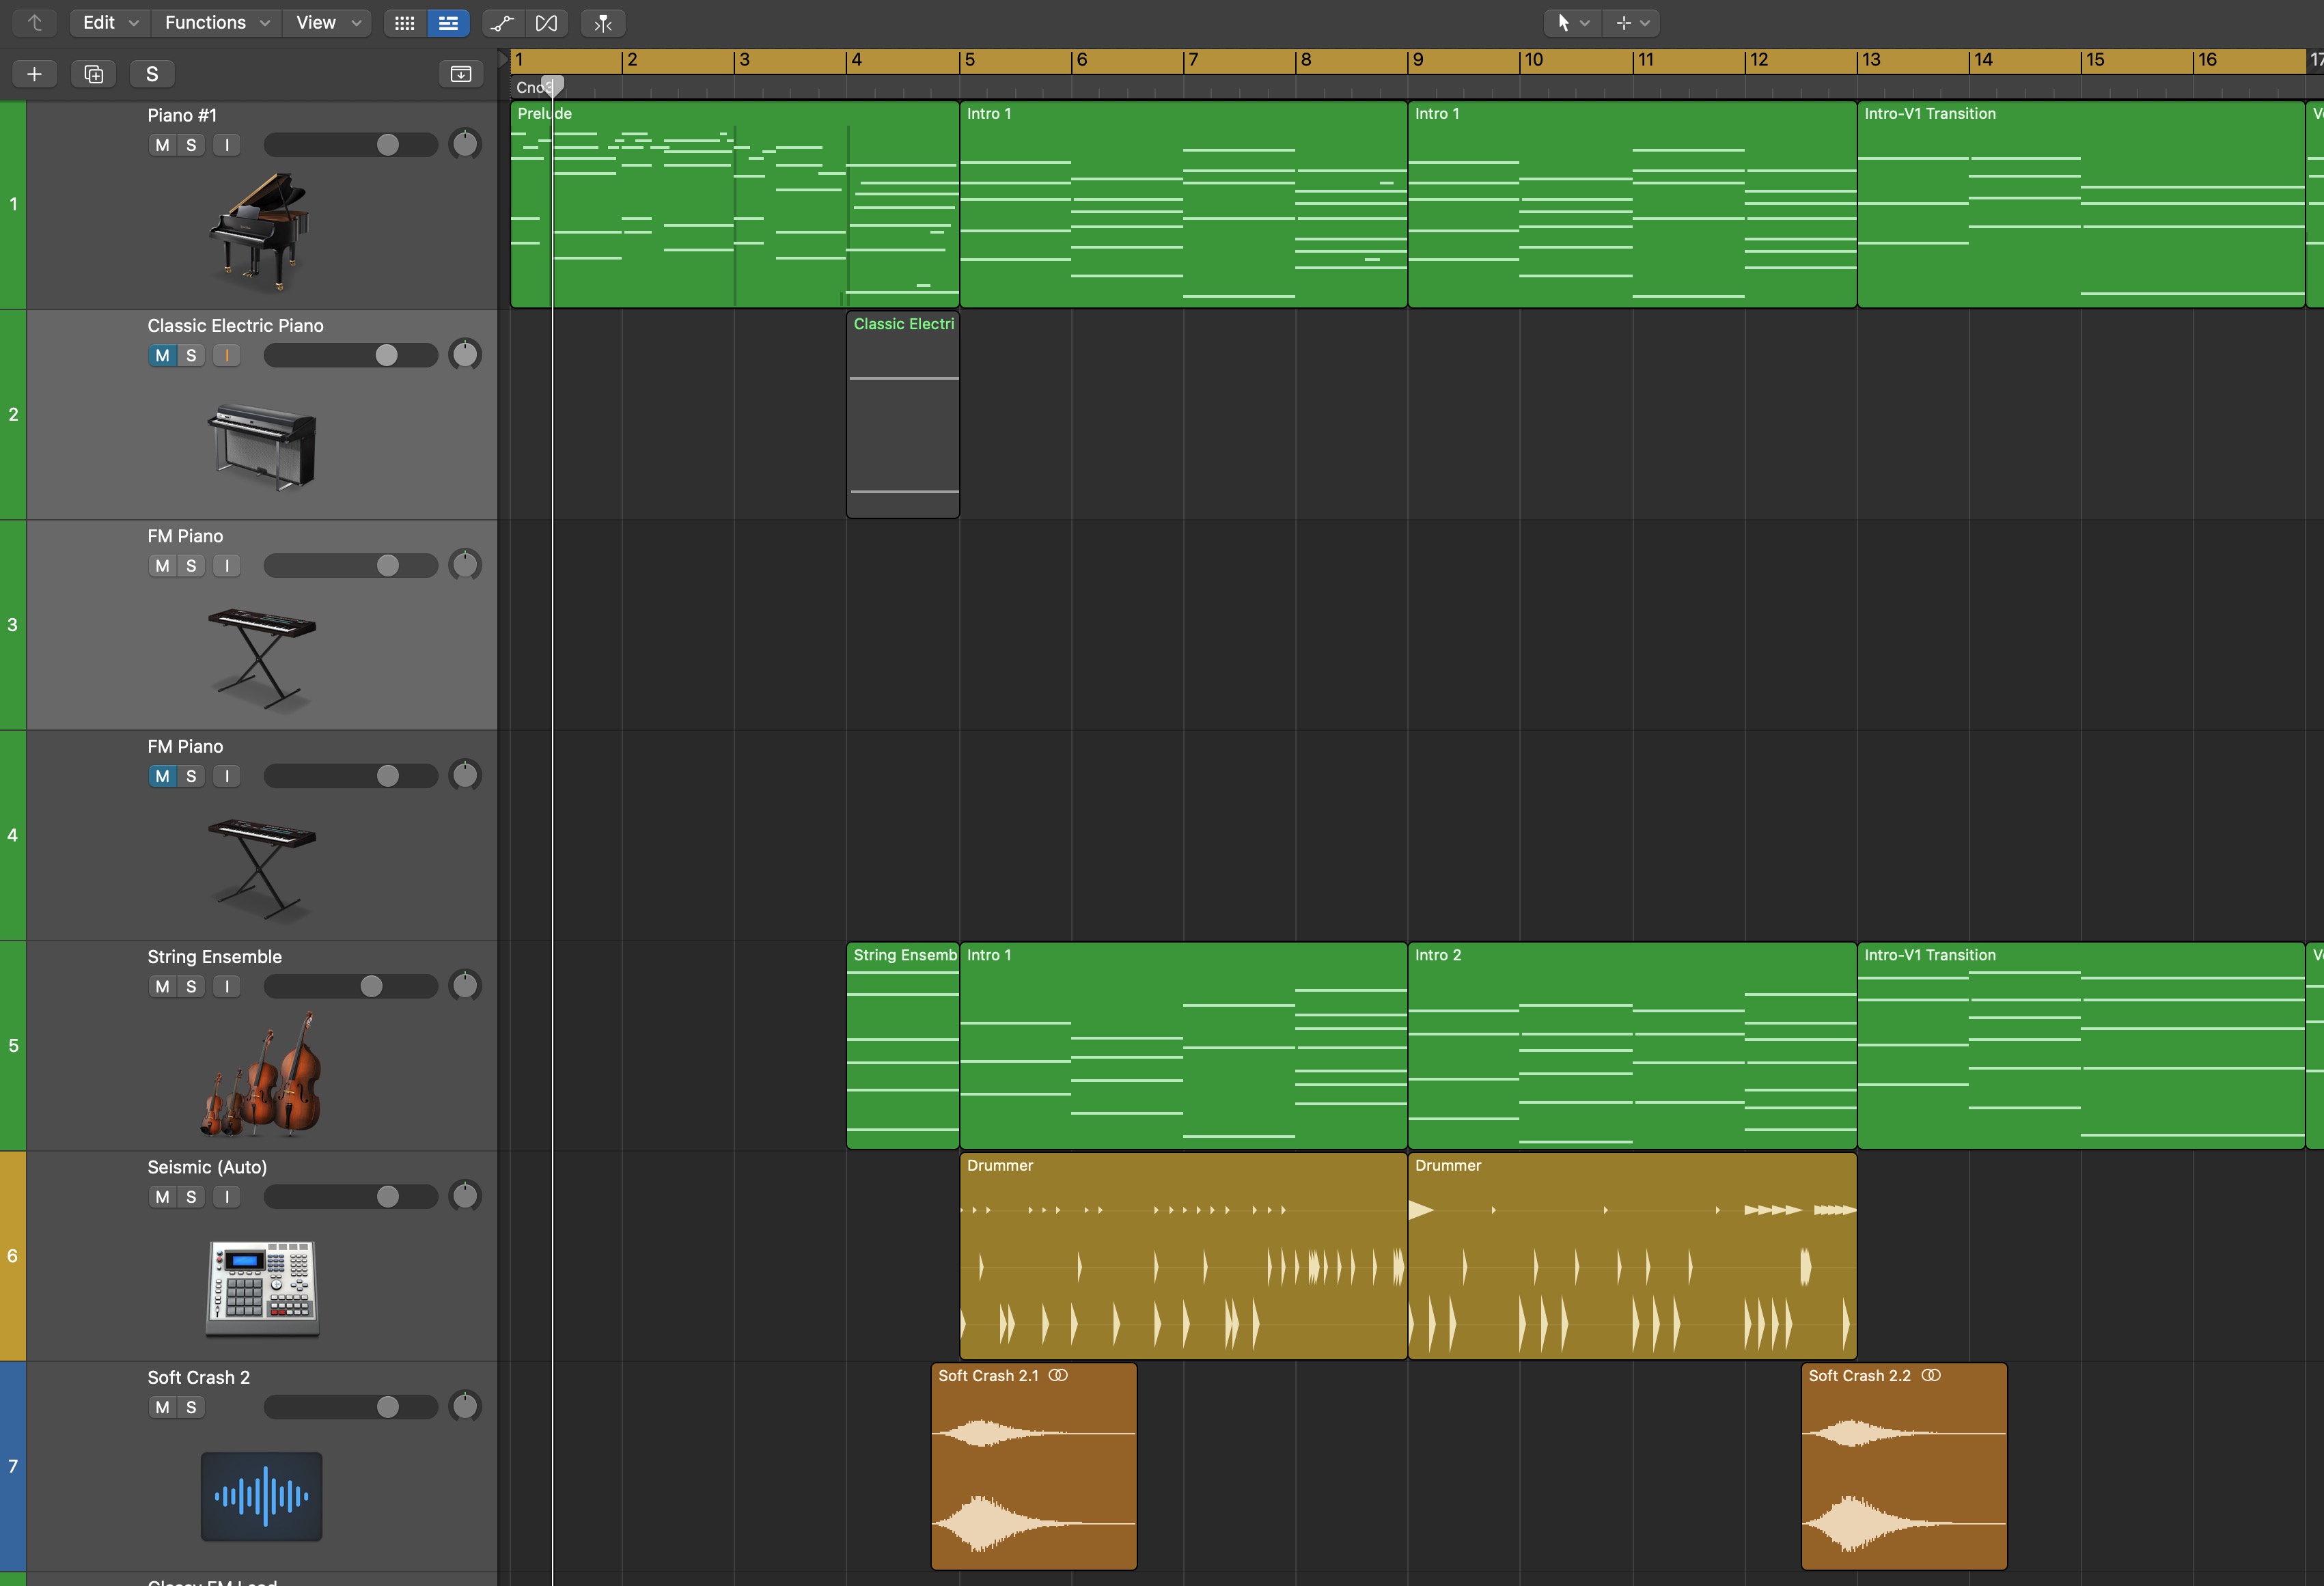The width and height of the screenshot is (2324, 1586).
Task: Toggle the automation curve icon
Action: tap(503, 23)
